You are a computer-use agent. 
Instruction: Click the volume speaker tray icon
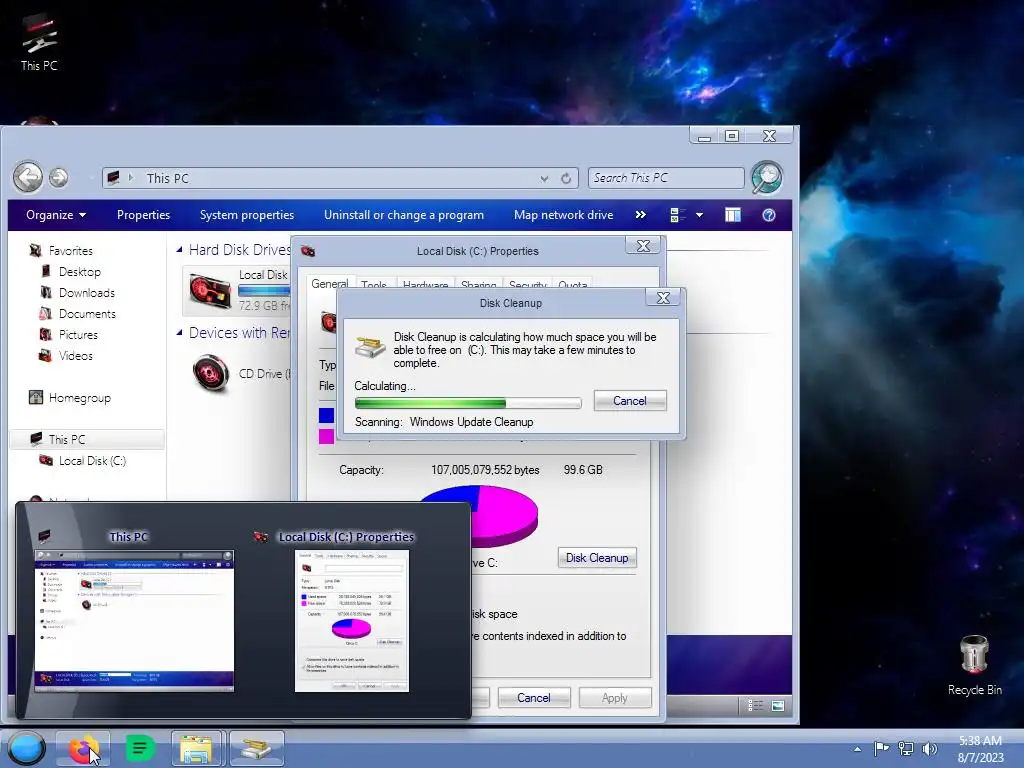[x=929, y=748]
